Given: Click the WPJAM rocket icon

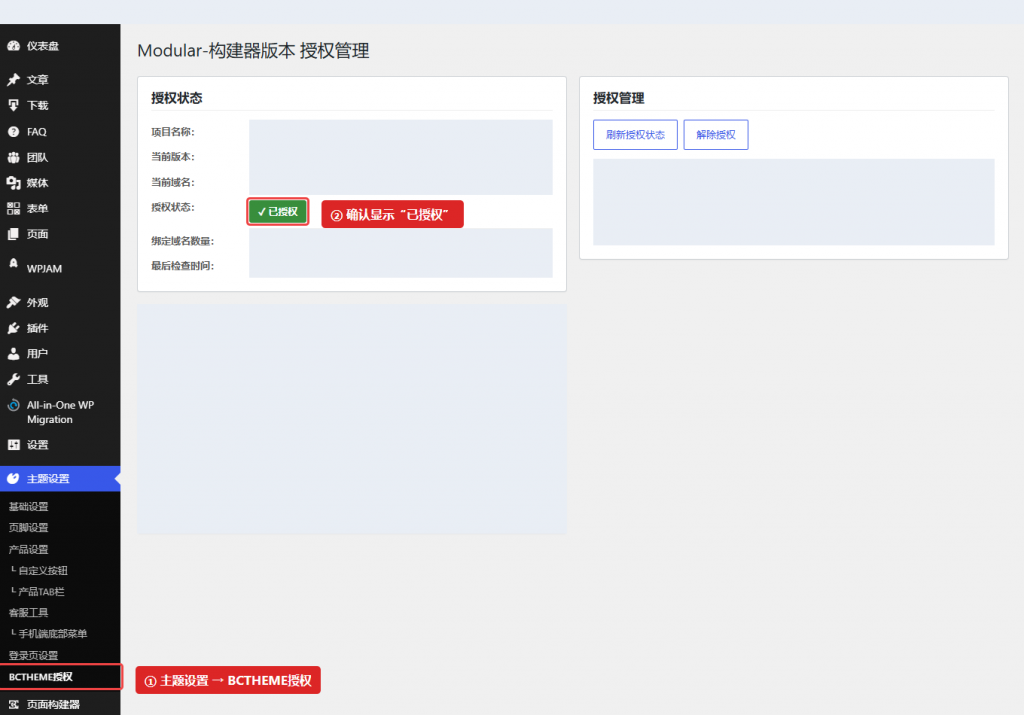Looking at the screenshot, I should pos(13,263).
